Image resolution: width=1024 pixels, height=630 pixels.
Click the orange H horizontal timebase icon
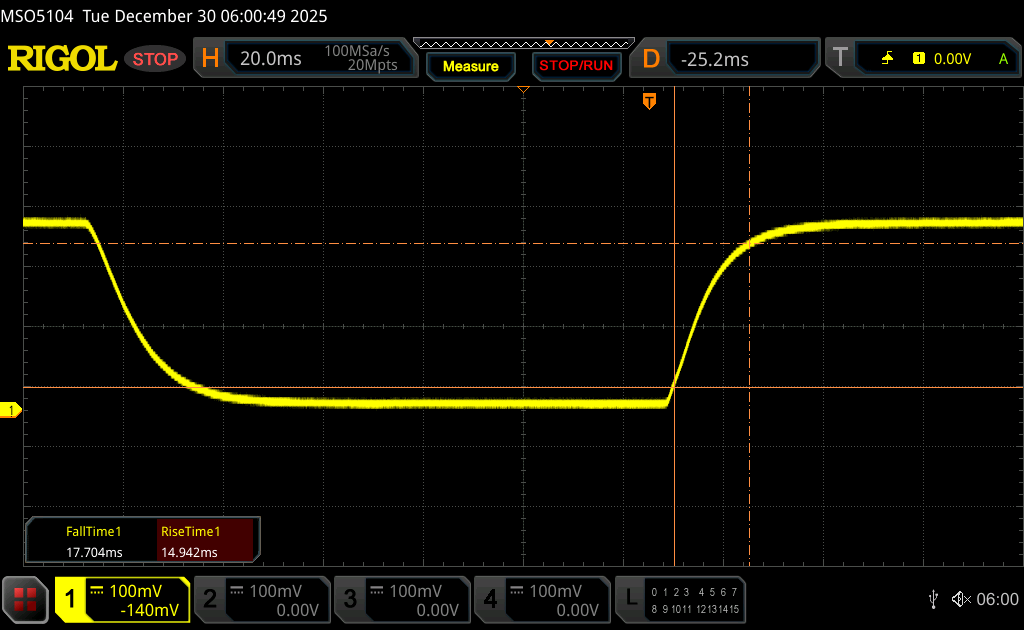tap(210, 59)
